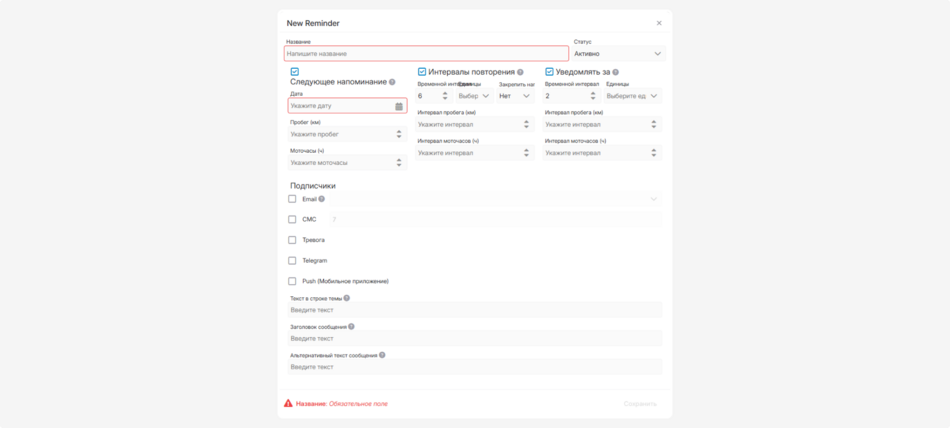Click the Название text input field

427,54
